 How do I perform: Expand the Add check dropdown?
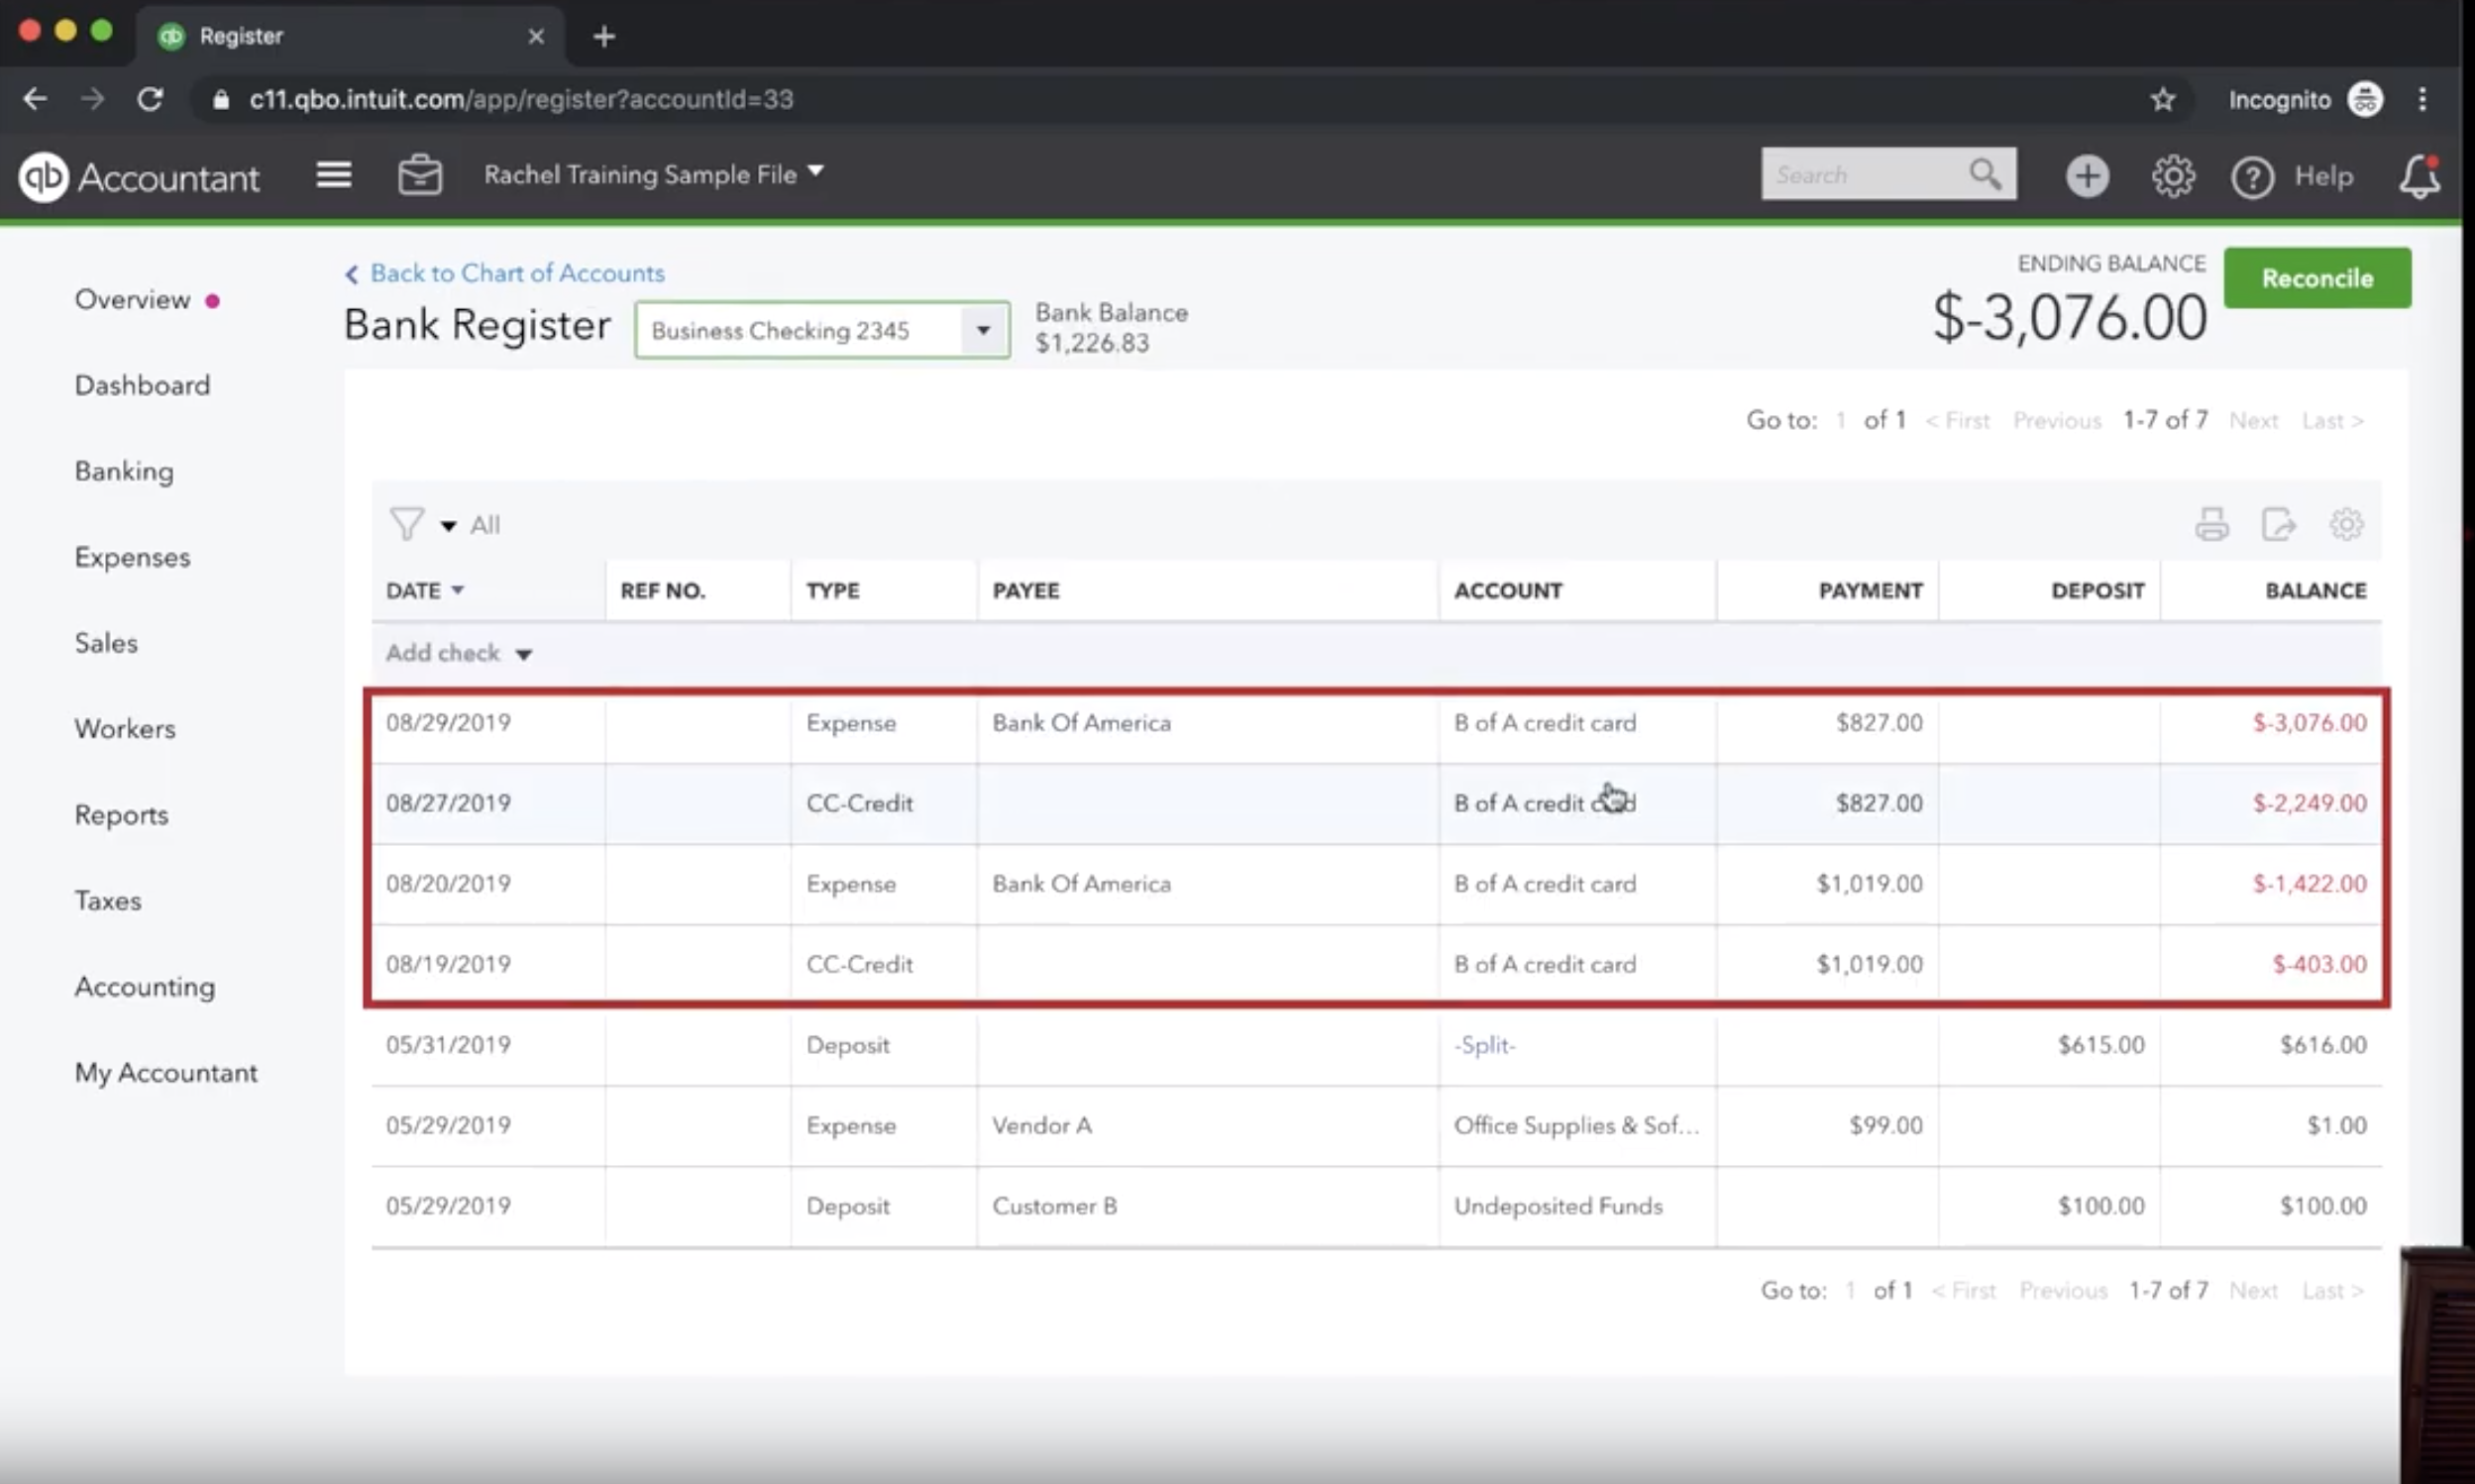point(523,654)
